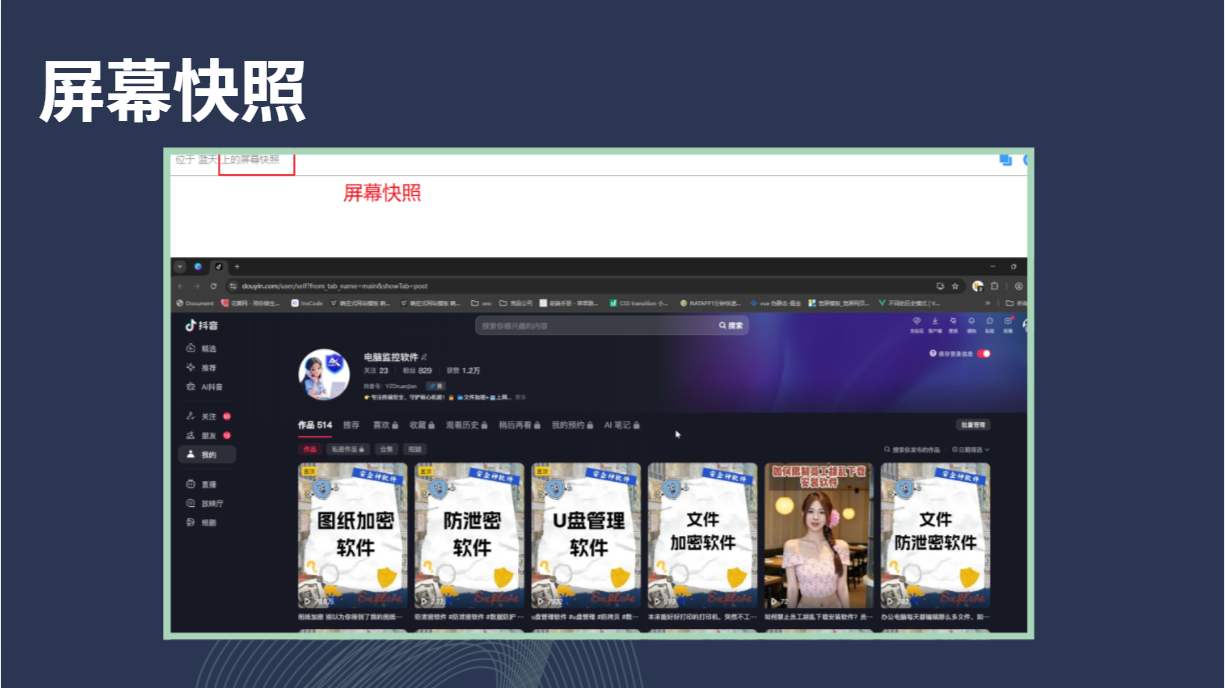This screenshot has width=1225, height=688.
Task: Open the seo bookmarks folder
Action: click(x=481, y=303)
